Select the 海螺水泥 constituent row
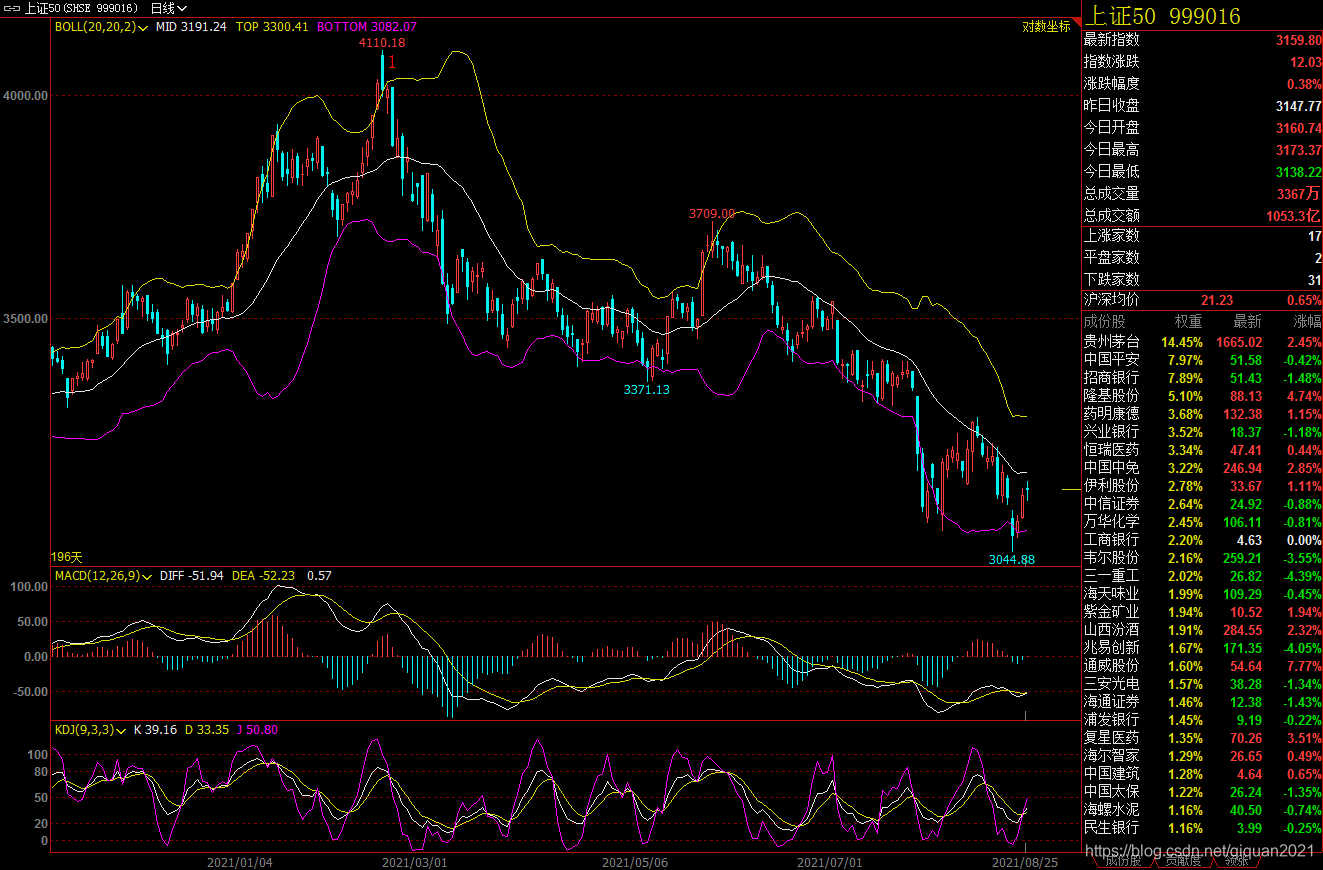Image resolution: width=1323 pixels, height=870 pixels. click(x=1202, y=810)
